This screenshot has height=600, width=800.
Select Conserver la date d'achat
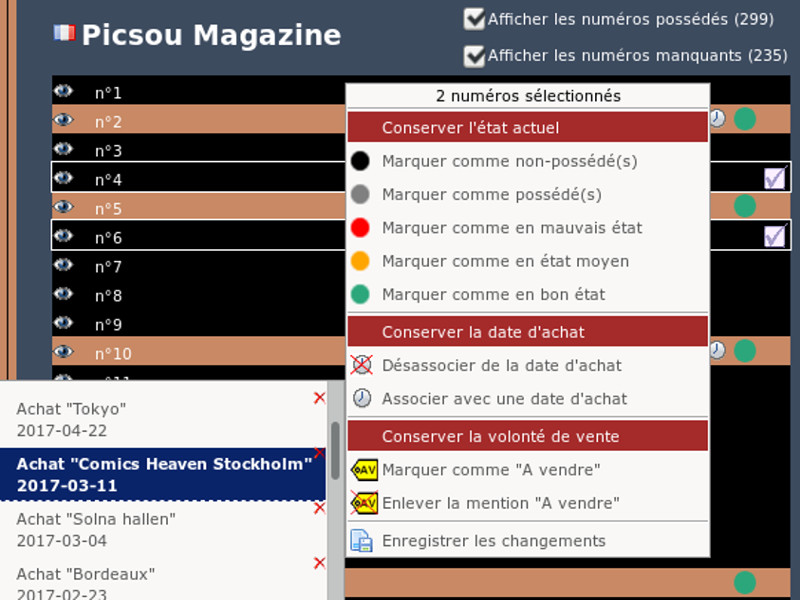pos(528,332)
